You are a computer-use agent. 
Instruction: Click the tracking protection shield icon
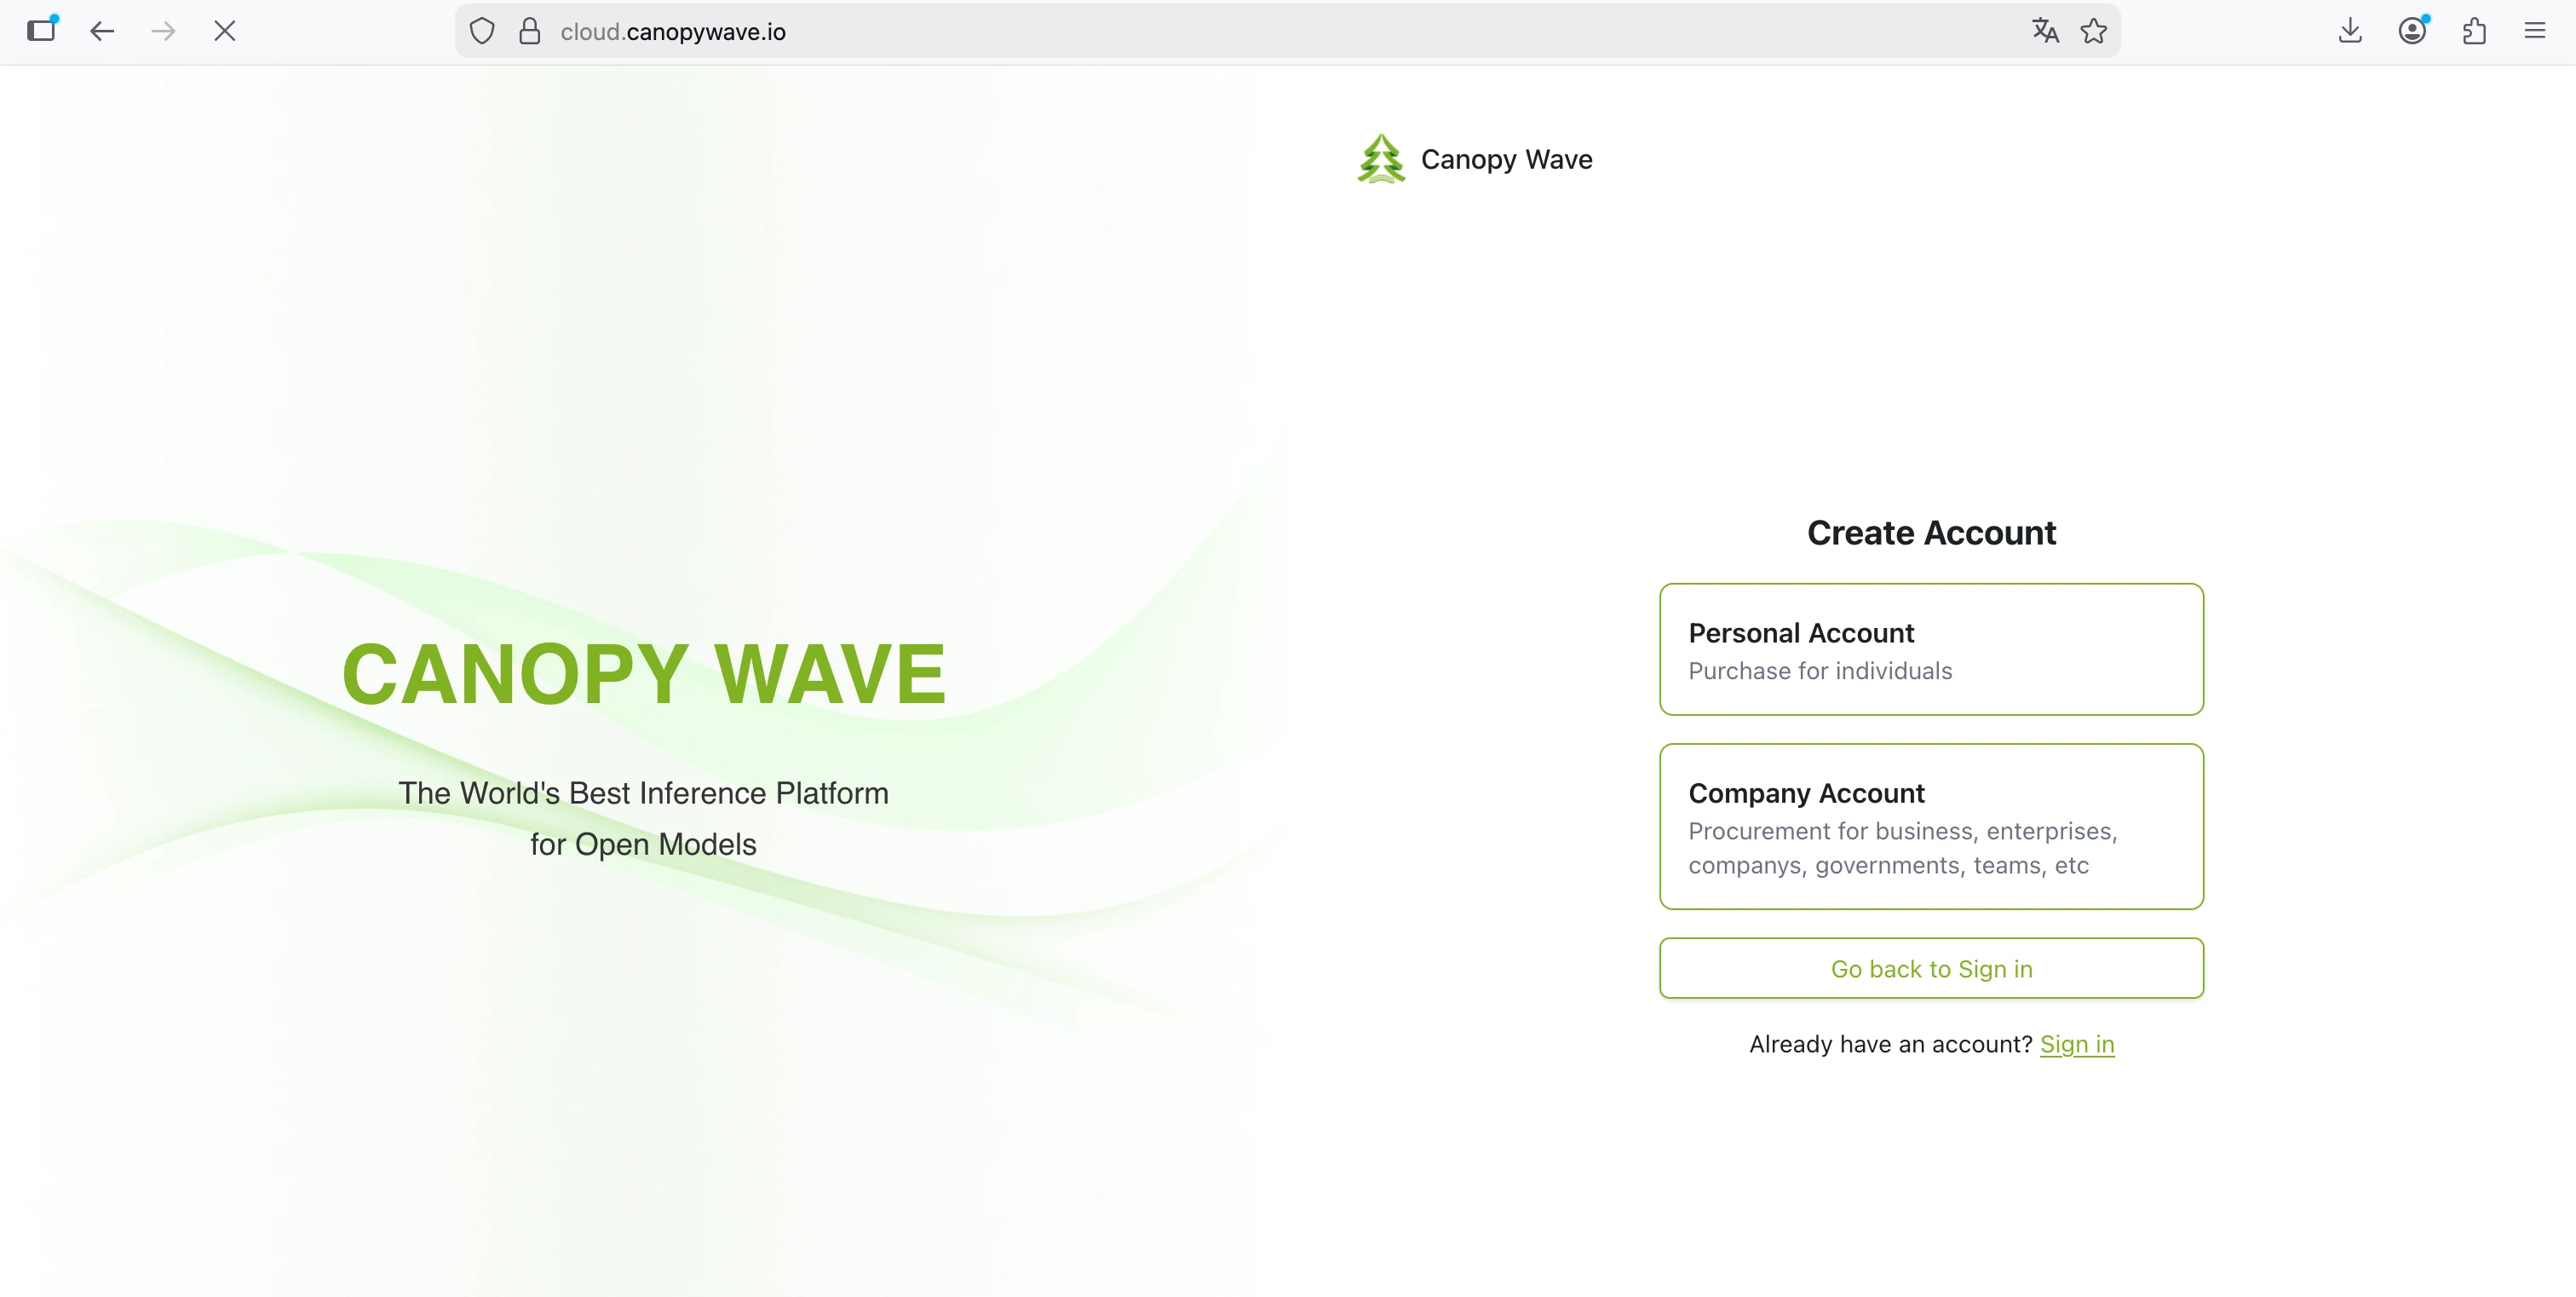(x=482, y=31)
